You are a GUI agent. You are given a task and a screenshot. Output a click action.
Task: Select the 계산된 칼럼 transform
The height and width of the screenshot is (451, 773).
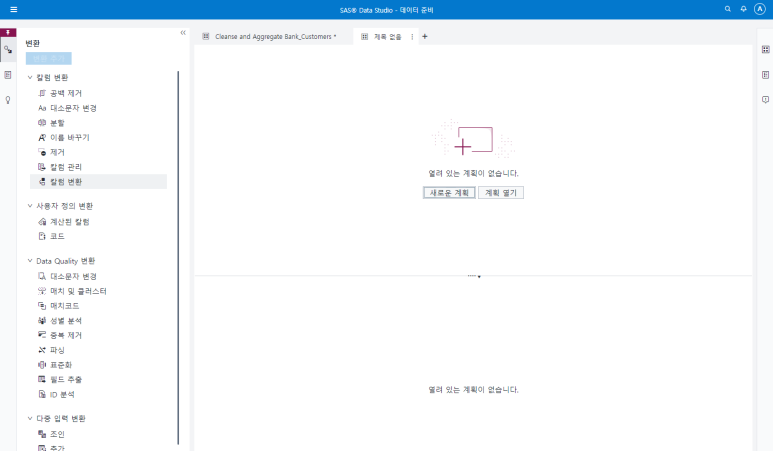(x=99, y=222)
